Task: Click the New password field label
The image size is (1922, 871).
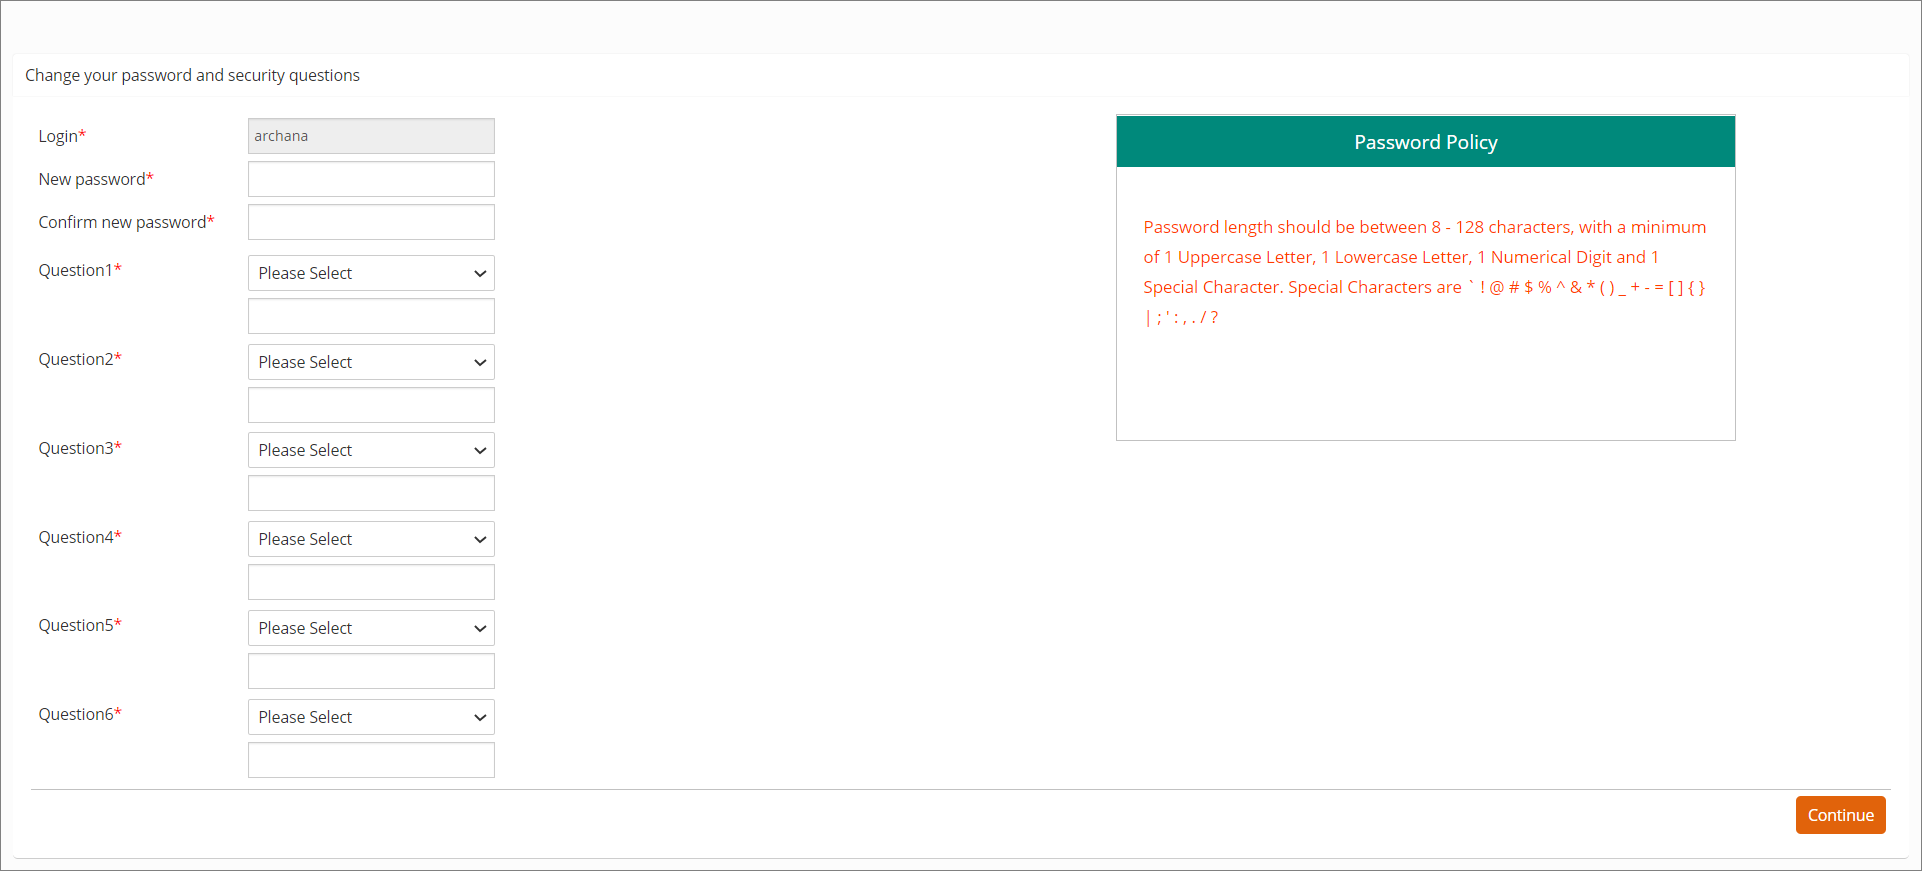Action: 92,179
